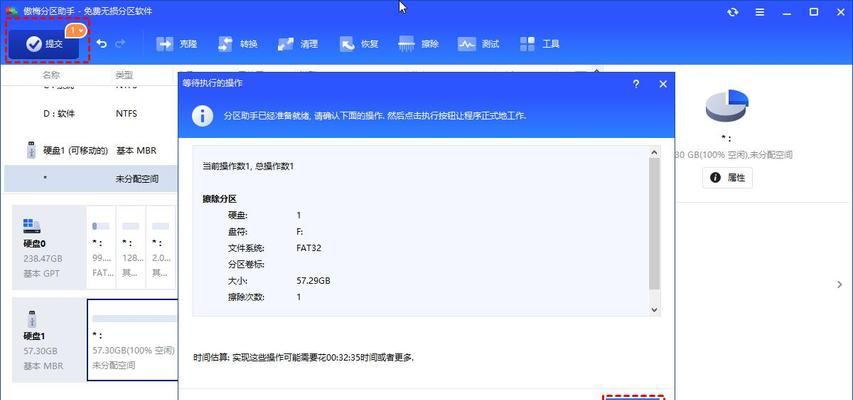
Task: Click the 工具 grid icon
Action: 527,44
